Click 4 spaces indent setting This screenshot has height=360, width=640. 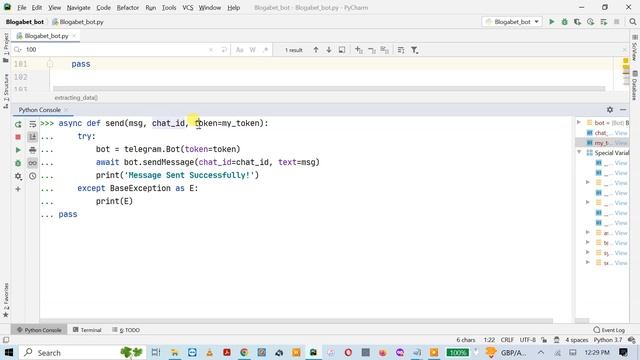[576, 340]
